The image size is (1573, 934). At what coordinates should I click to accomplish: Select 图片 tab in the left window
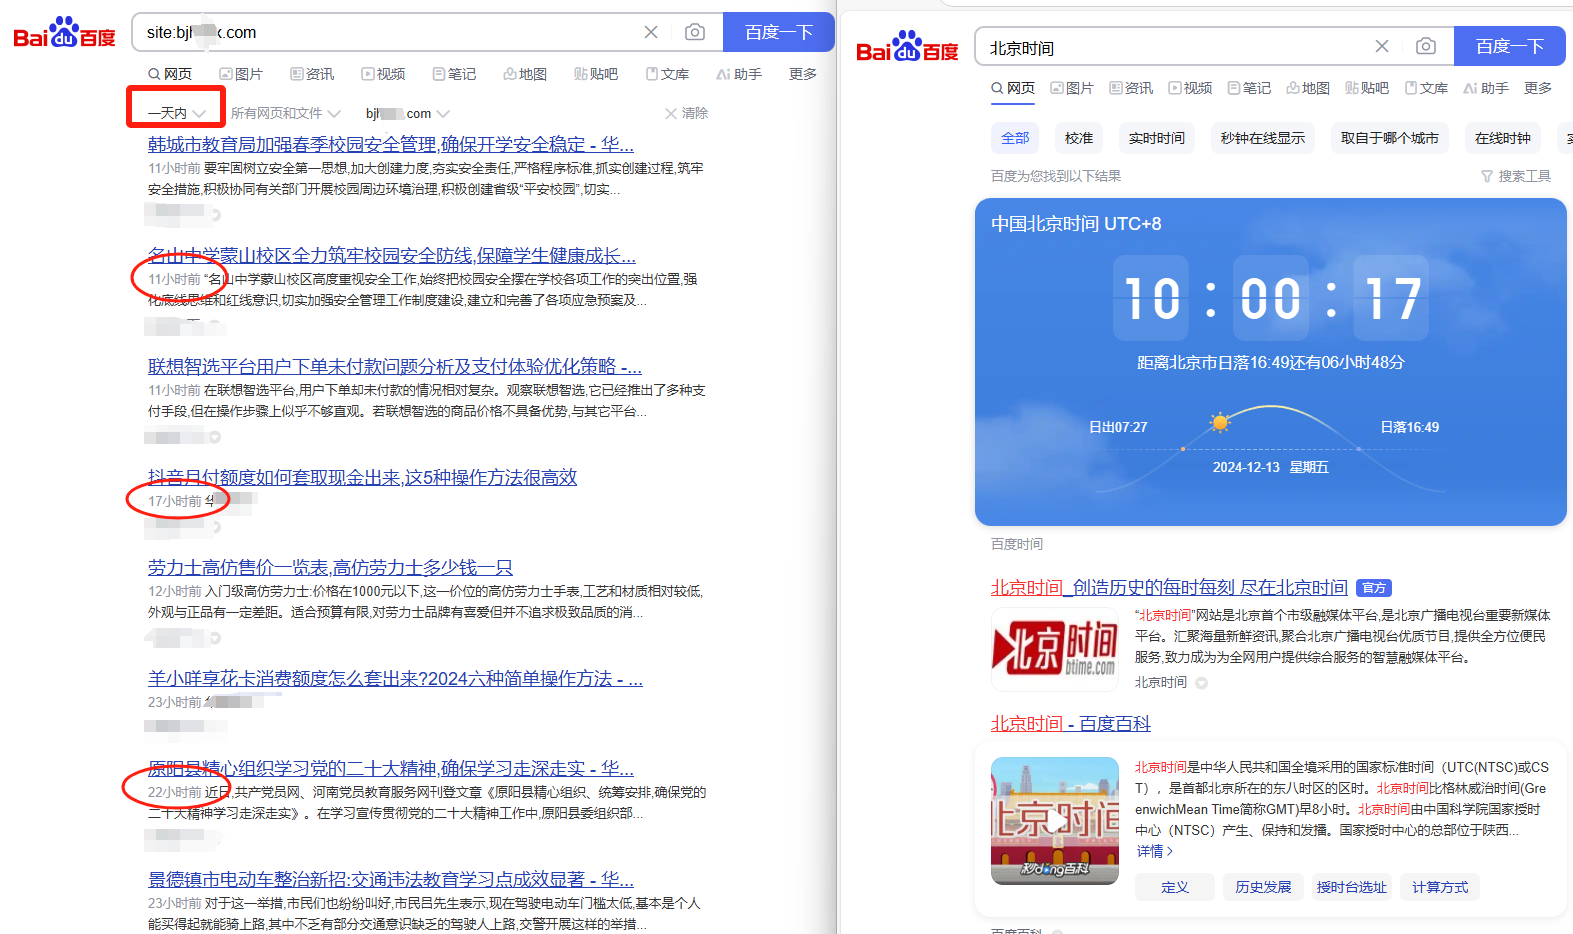pos(241,74)
